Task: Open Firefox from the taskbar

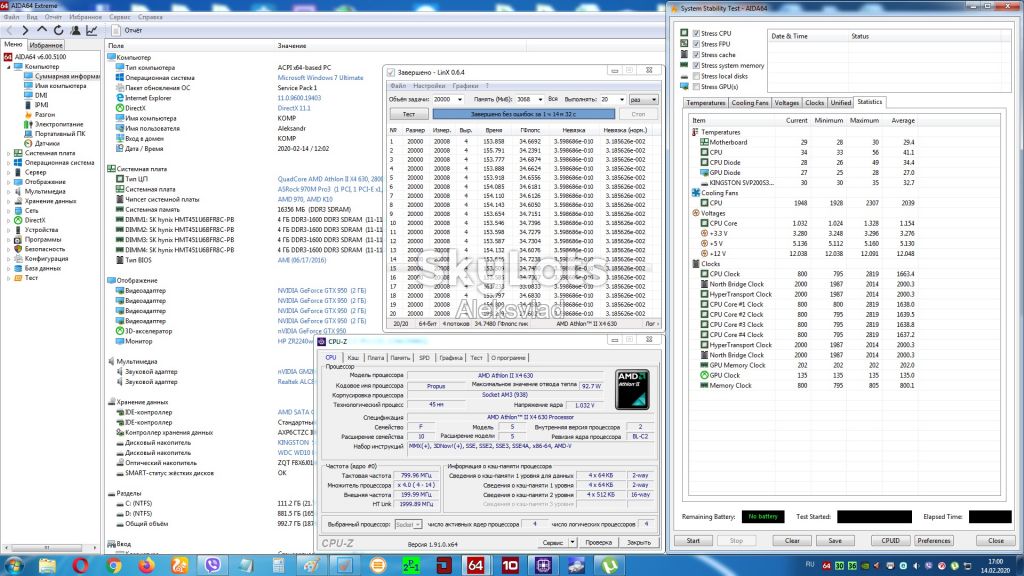Action: click(x=147, y=565)
